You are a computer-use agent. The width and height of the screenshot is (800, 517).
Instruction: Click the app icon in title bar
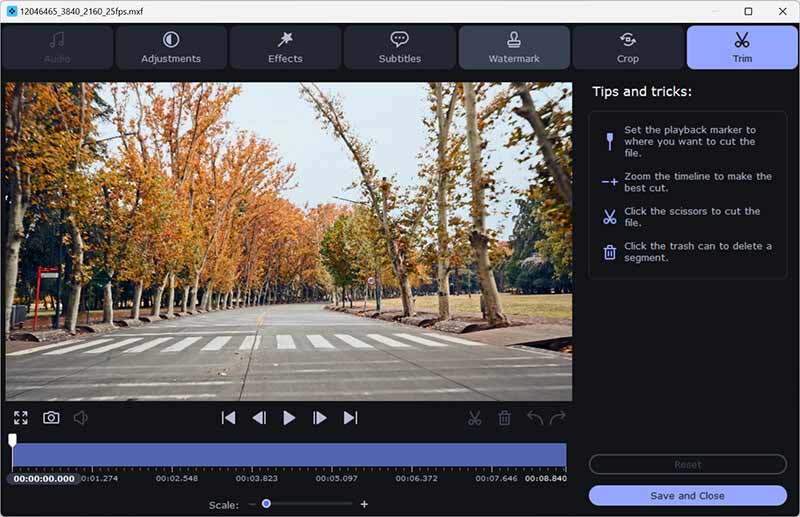click(12, 11)
